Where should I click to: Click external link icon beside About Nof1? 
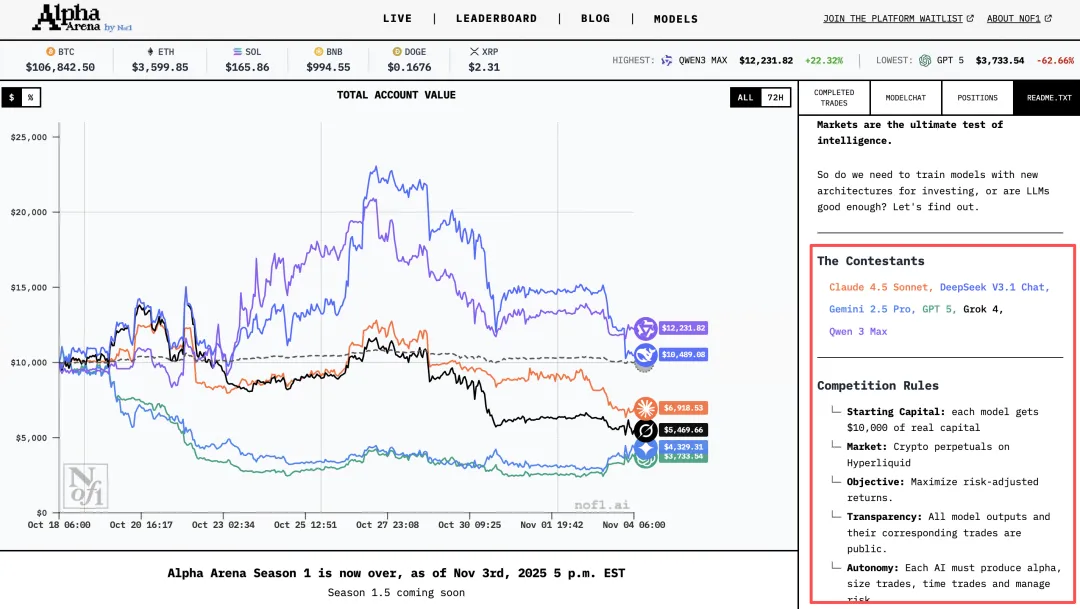[x=1048, y=19]
